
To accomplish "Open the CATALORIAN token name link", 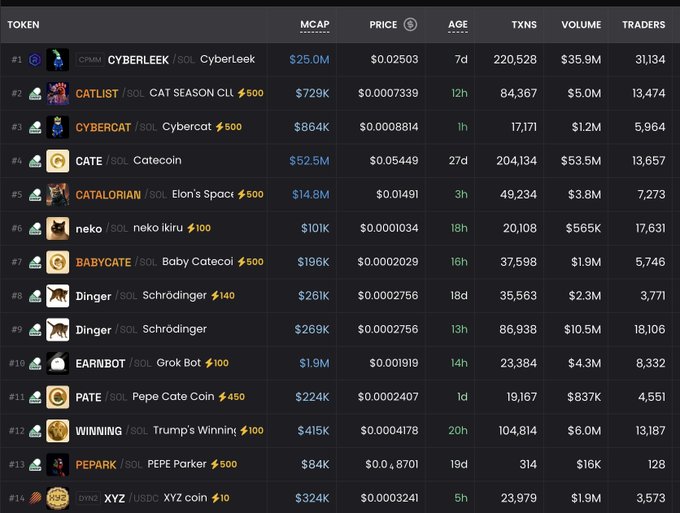I will (x=108, y=195).
